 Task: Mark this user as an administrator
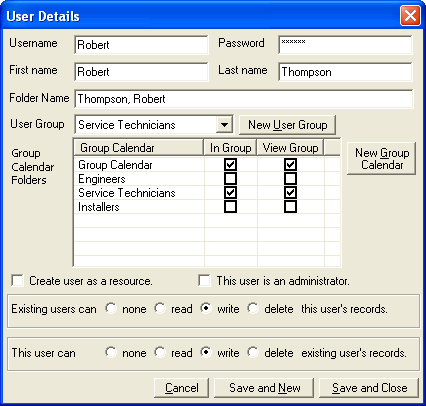pos(204,281)
